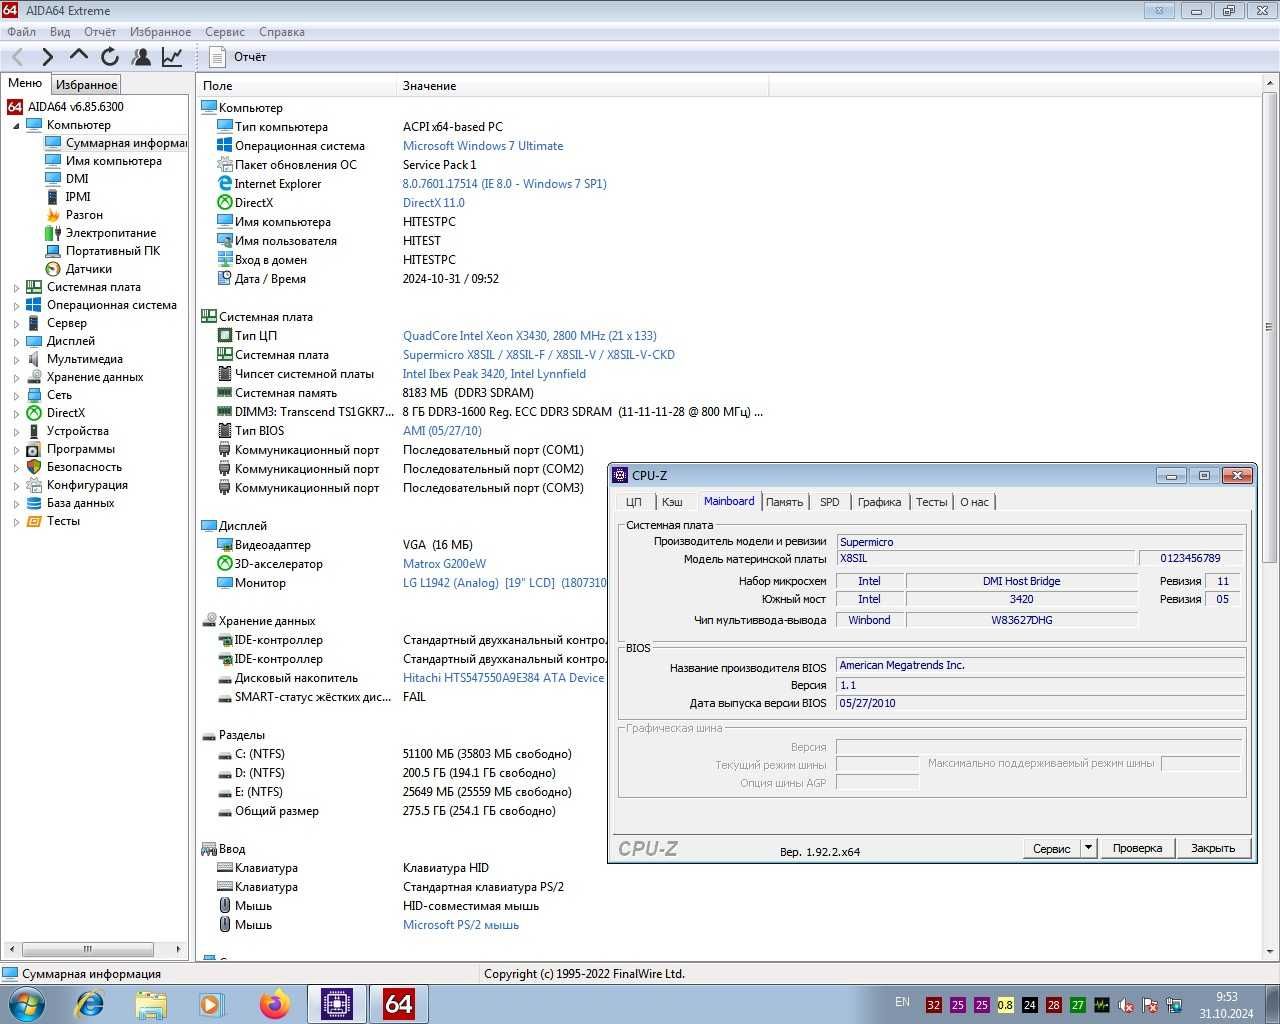This screenshot has width=1280, height=1024.
Task: Open Internet Explorer from the taskbar
Action: click(x=90, y=1004)
